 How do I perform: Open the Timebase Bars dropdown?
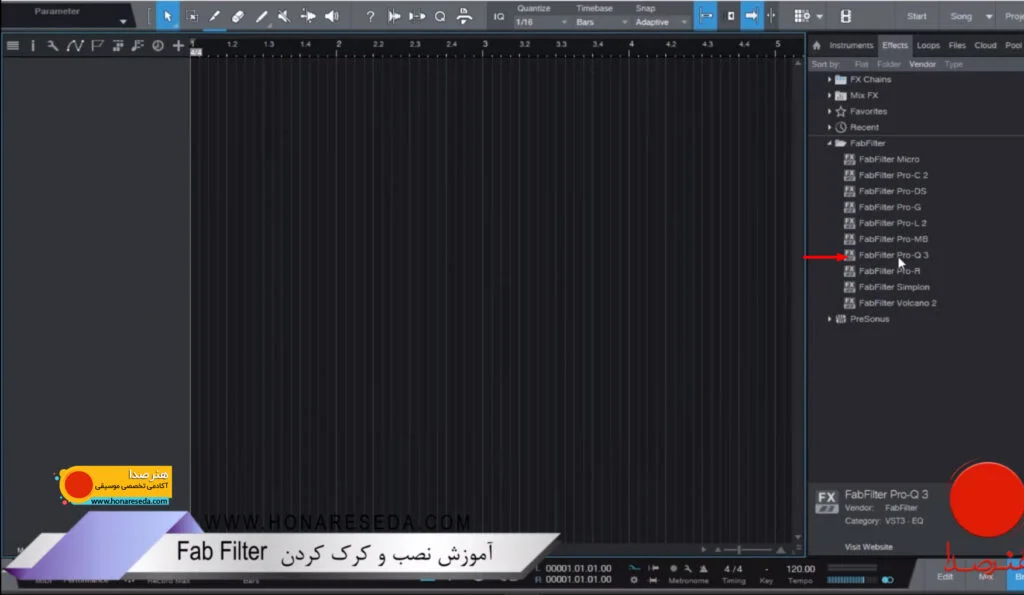tap(601, 22)
